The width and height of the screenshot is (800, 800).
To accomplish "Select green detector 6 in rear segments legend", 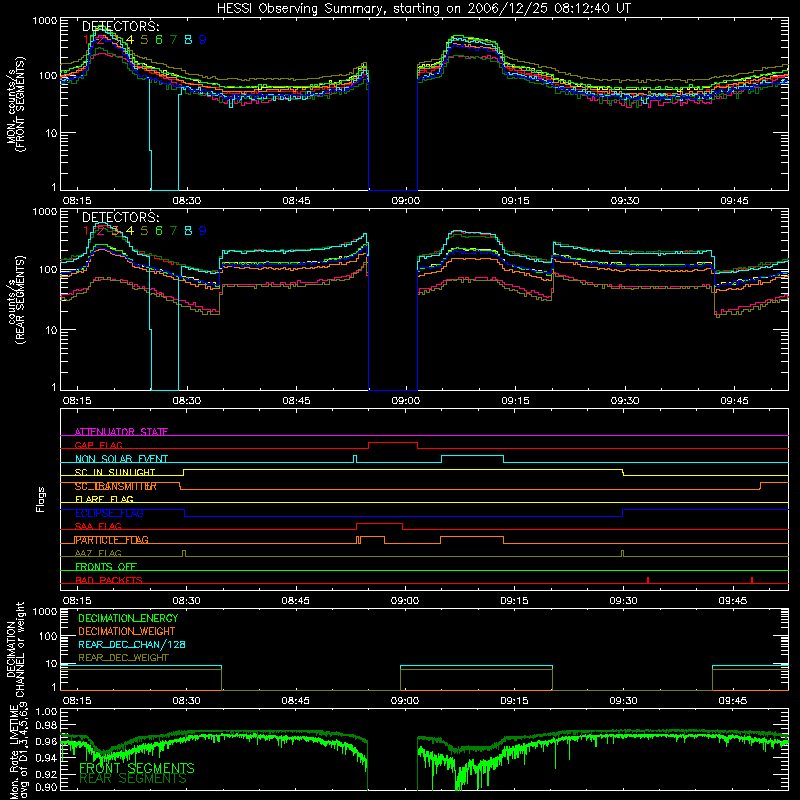I will tap(159, 231).
